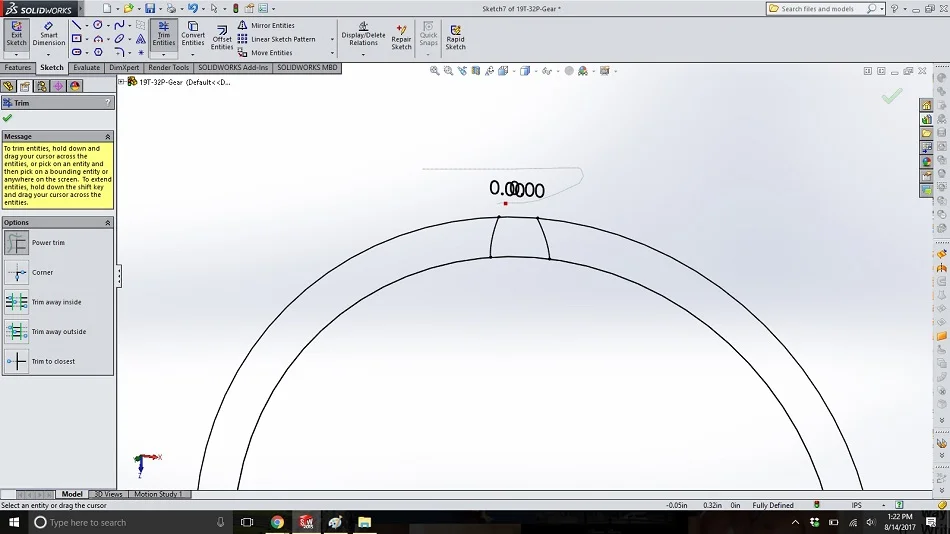
Task: Click the Trim Entities tool
Action: click(x=164, y=34)
